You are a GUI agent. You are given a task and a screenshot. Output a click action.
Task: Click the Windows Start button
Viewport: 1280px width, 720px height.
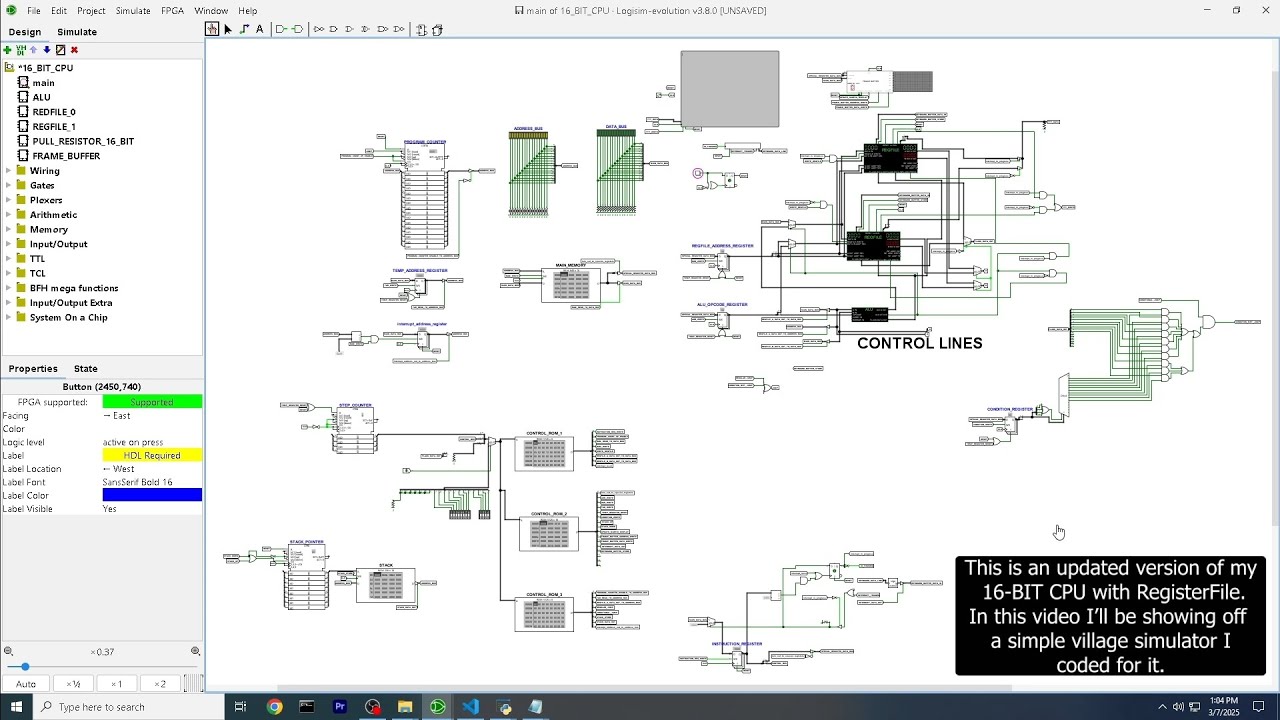[16, 707]
